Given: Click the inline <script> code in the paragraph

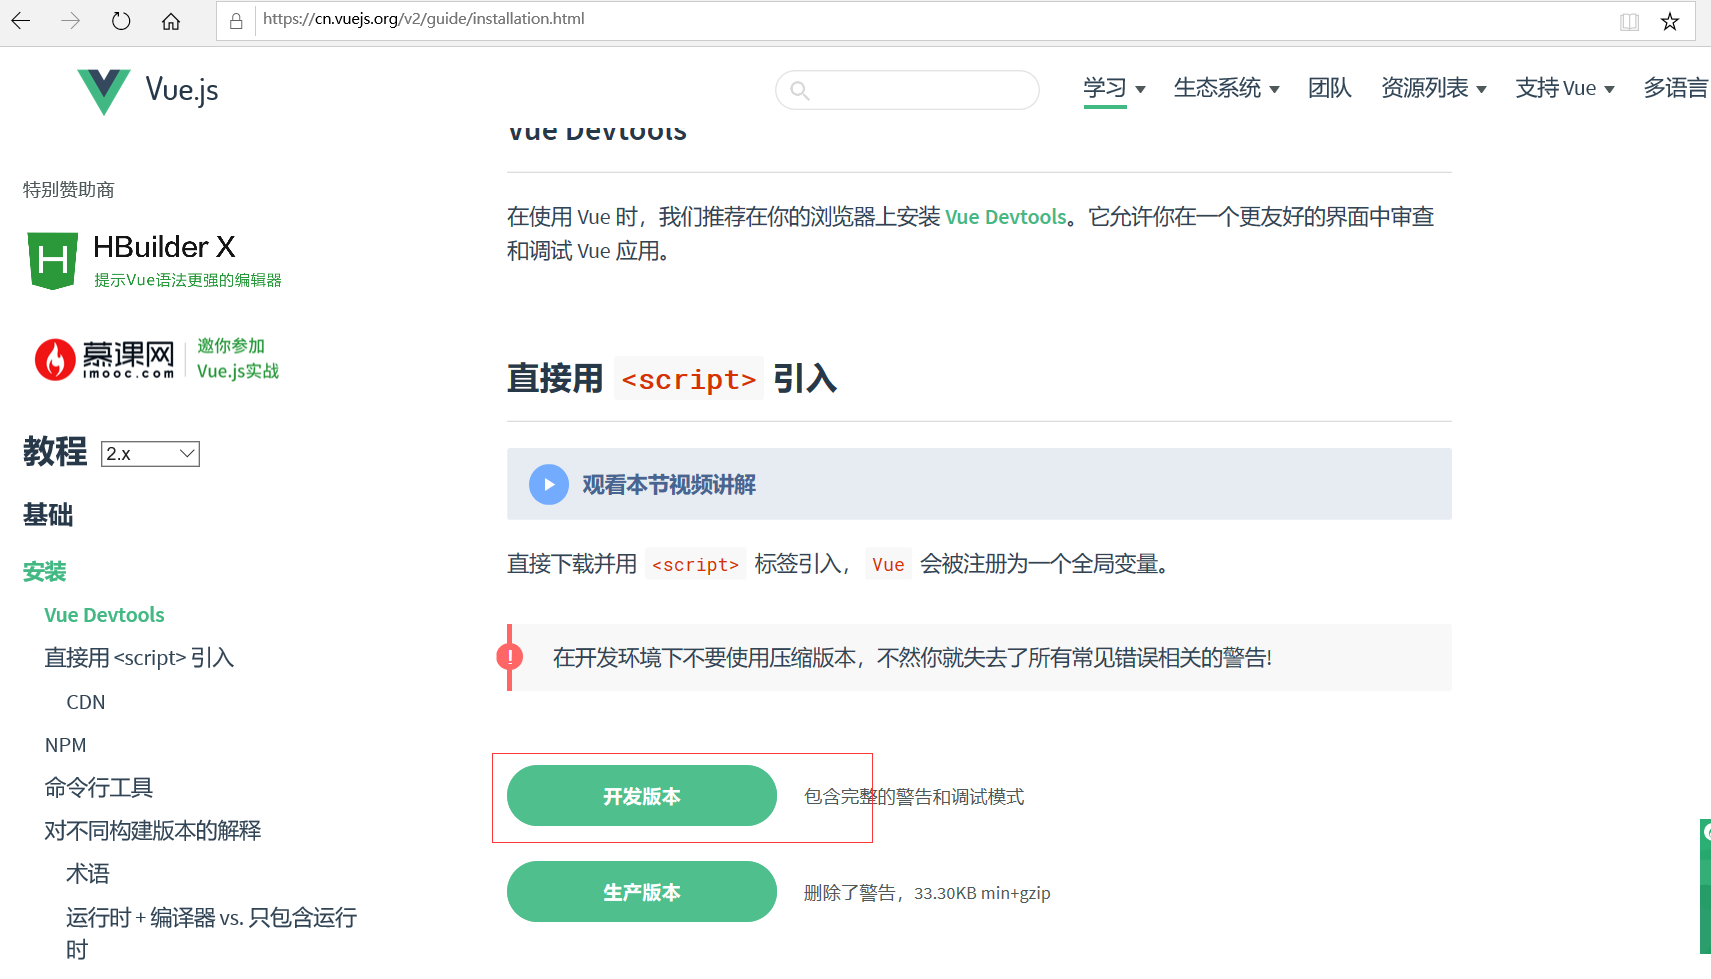Looking at the screenshot, I should click(695, 565).
